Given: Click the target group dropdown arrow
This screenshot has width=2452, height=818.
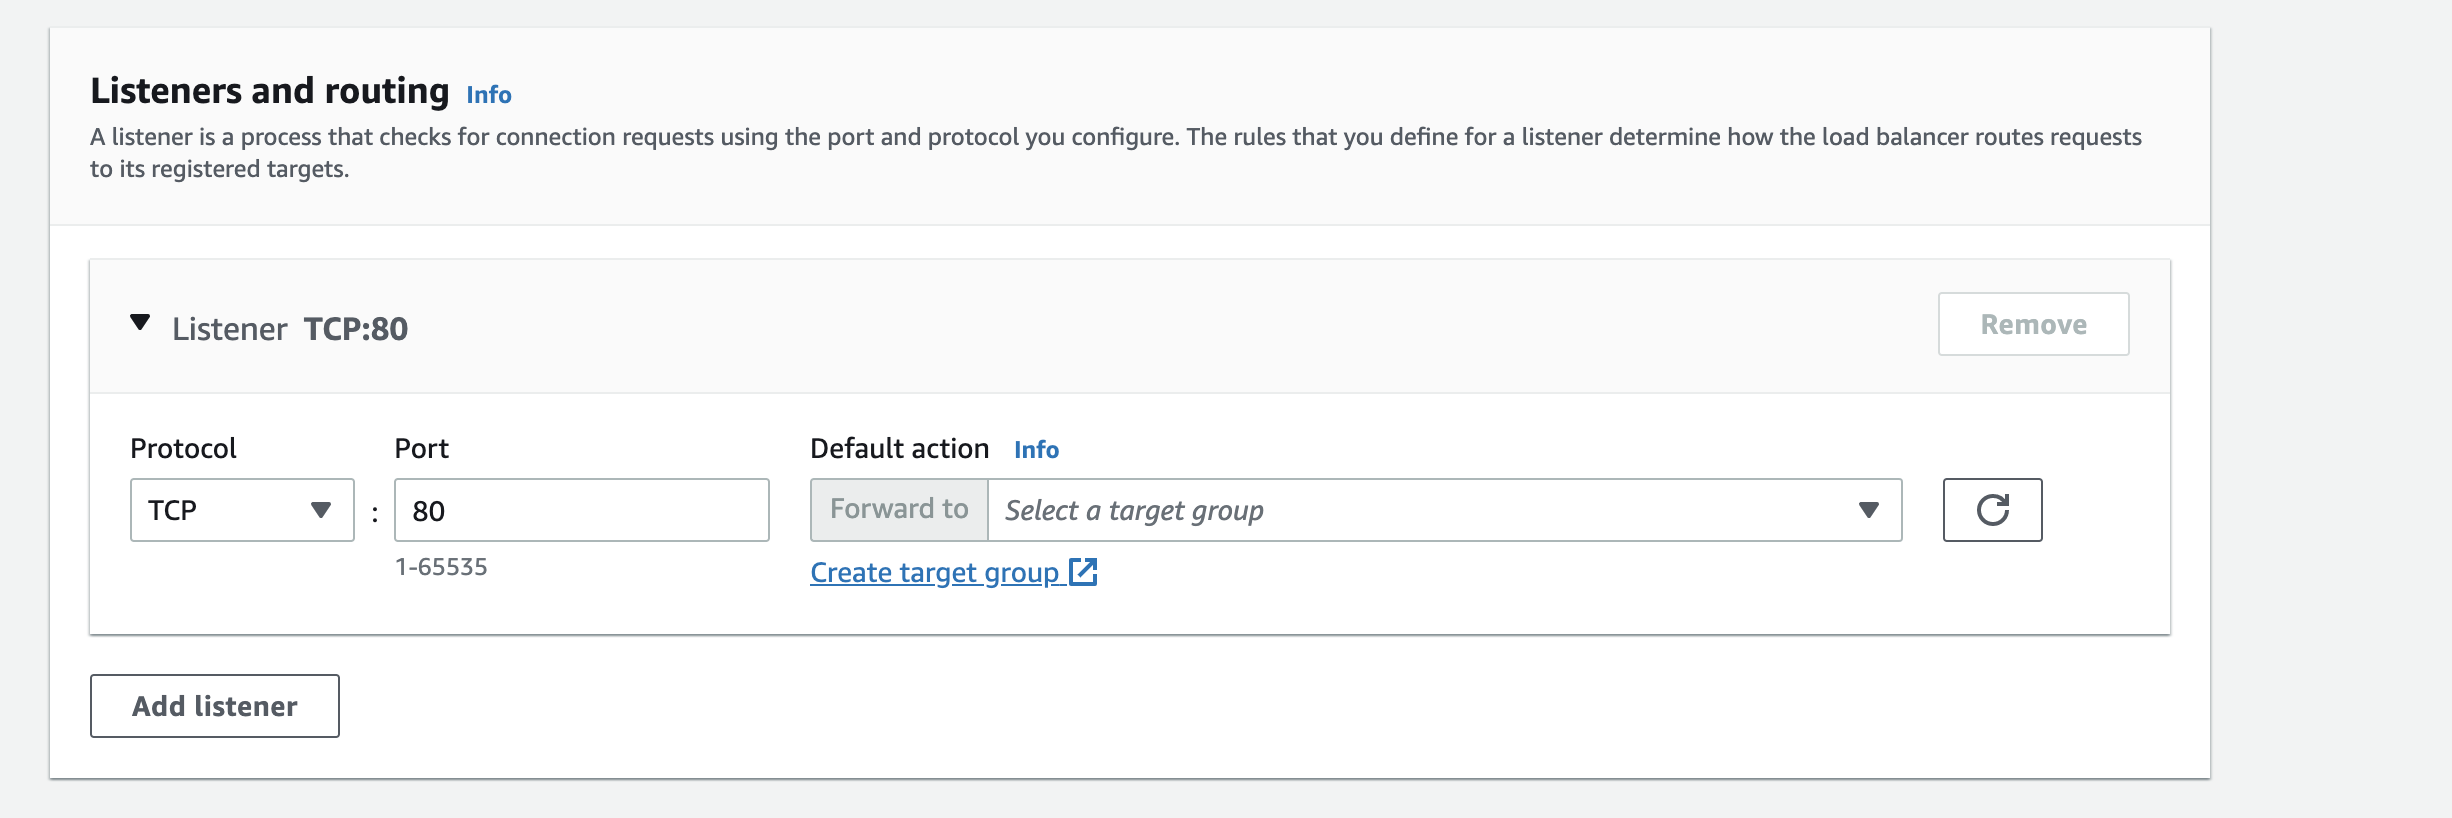Looking at the screenshot, I should 1867,510.
